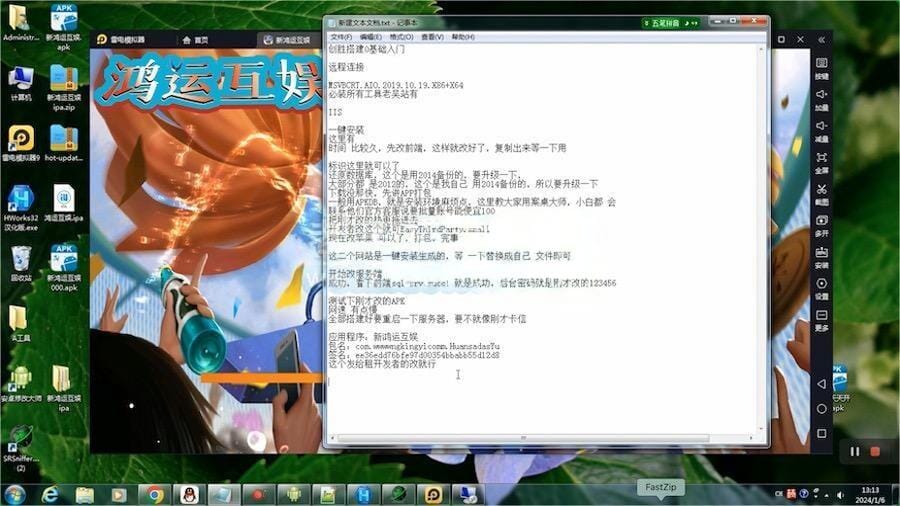Open Chrome from the Windows taskbar
Screen dimensions: 900x506
[x=154, y=495]
